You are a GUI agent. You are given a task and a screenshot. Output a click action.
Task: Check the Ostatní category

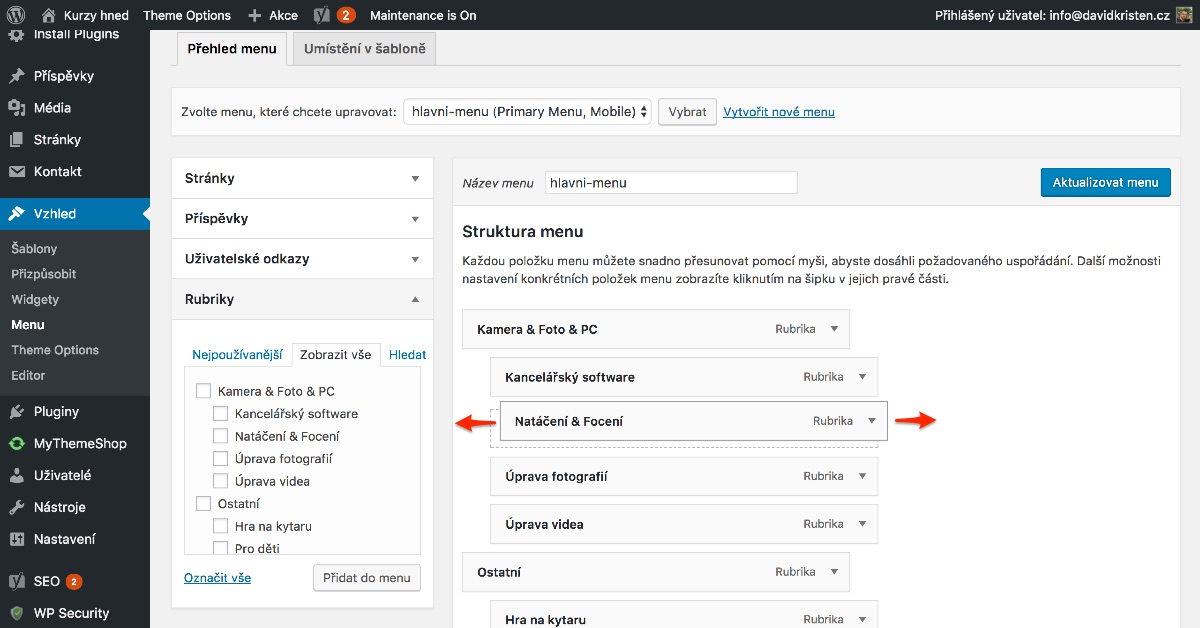click(x=204, y=503)
